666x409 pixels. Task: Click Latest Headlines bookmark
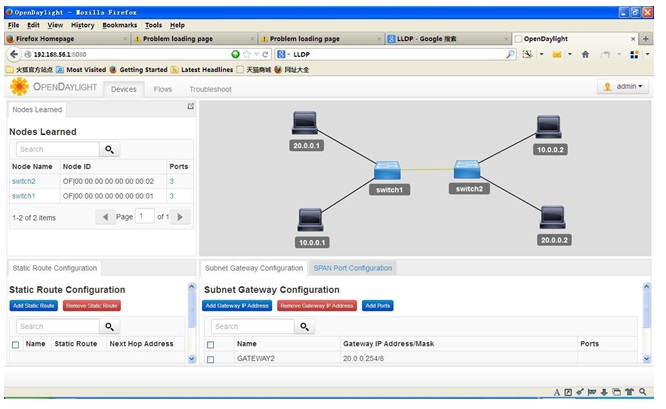(202, 70)
